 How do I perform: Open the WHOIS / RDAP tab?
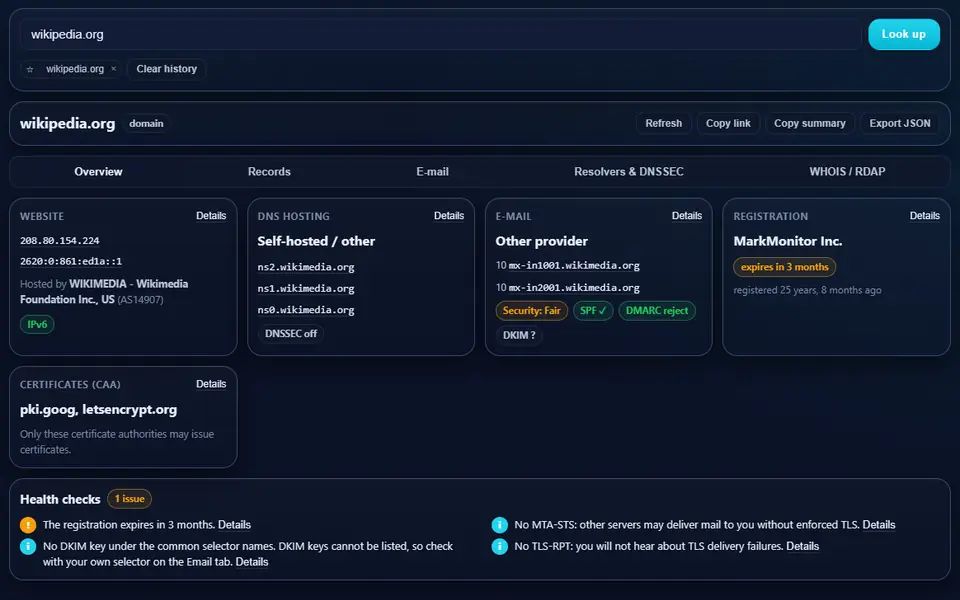click(847, 171)
